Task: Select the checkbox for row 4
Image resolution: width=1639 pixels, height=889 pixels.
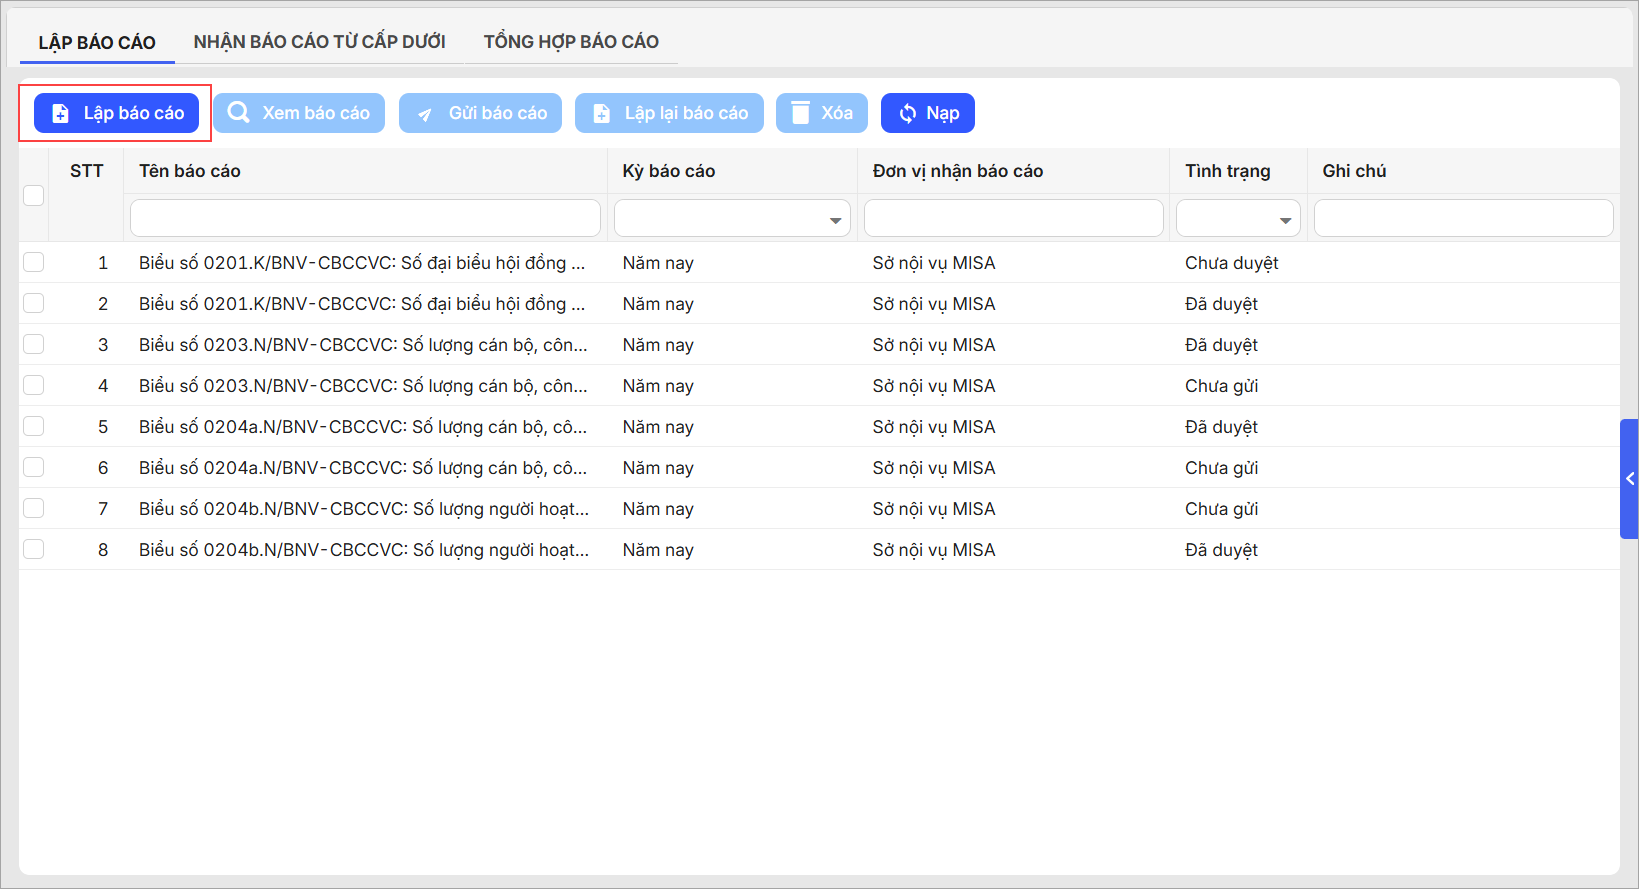Action: pos(34,385)
